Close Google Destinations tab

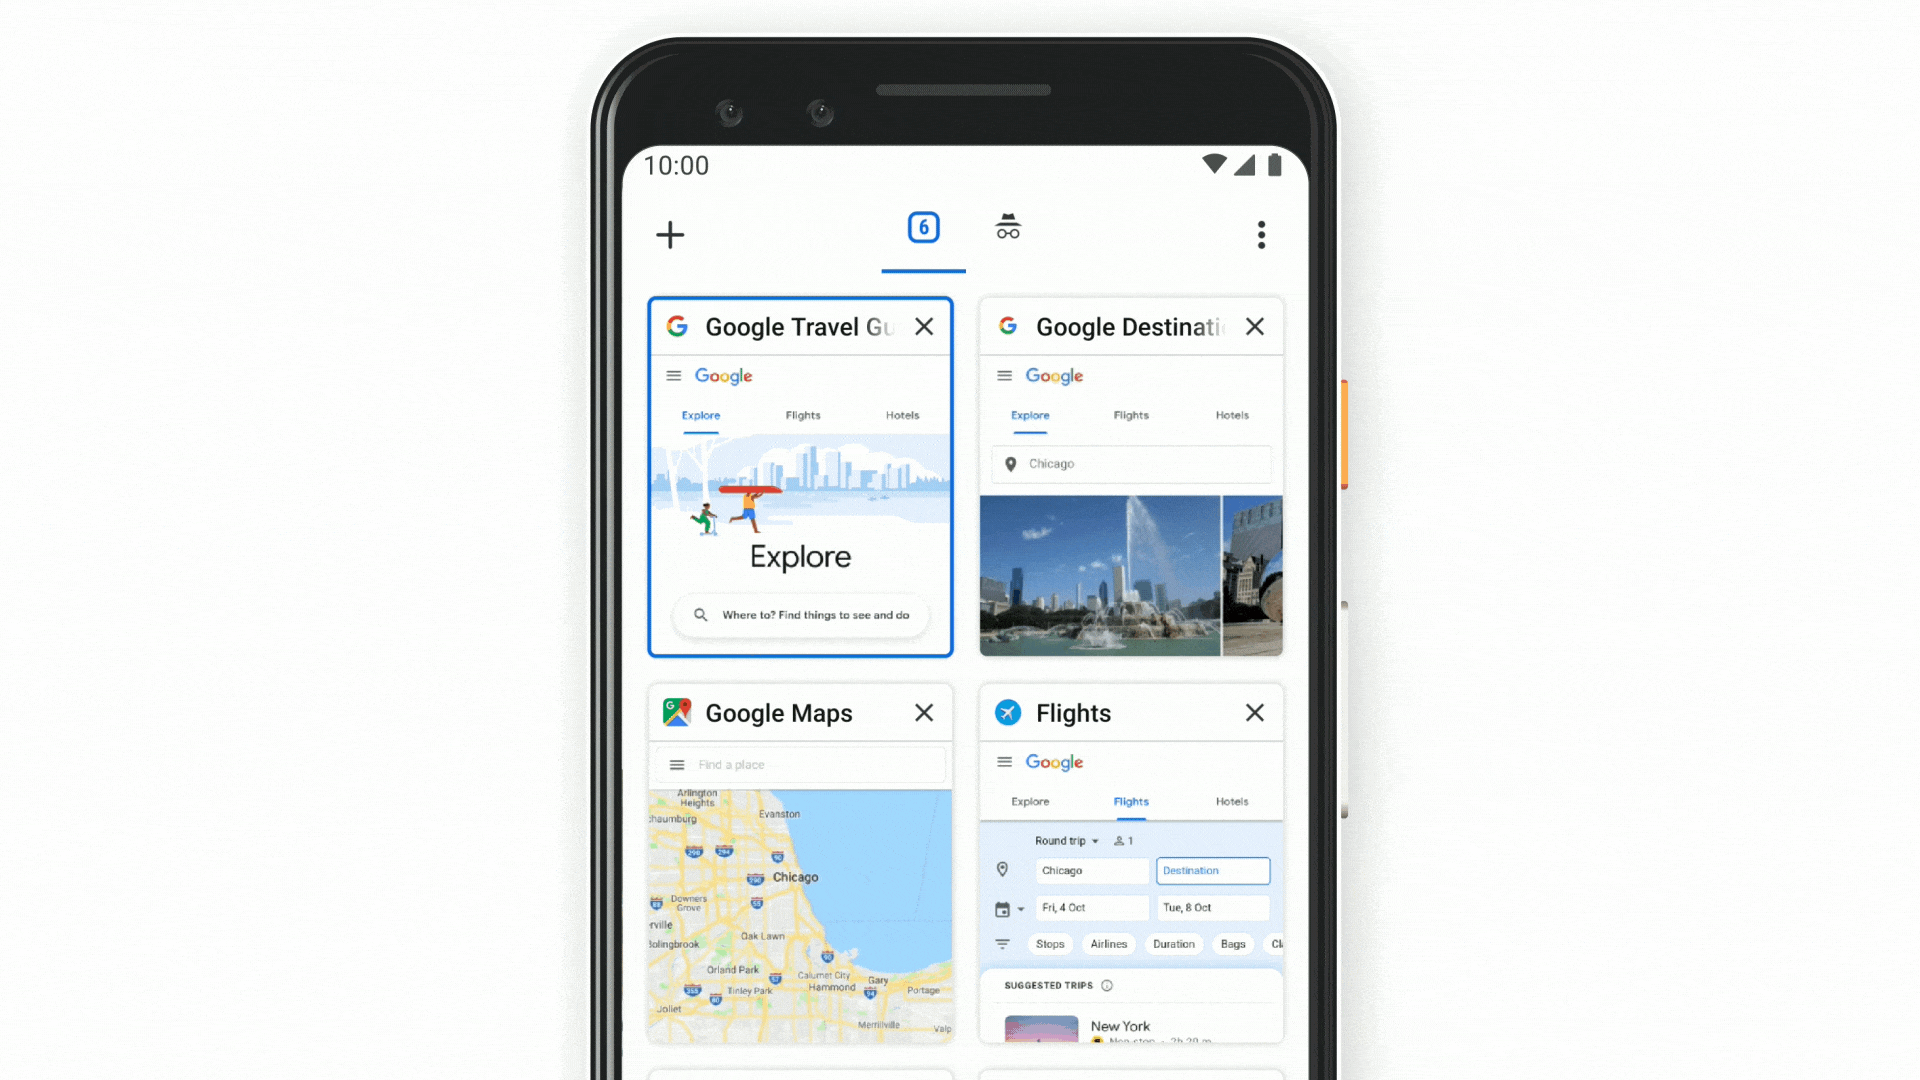tap(1254, 326)
